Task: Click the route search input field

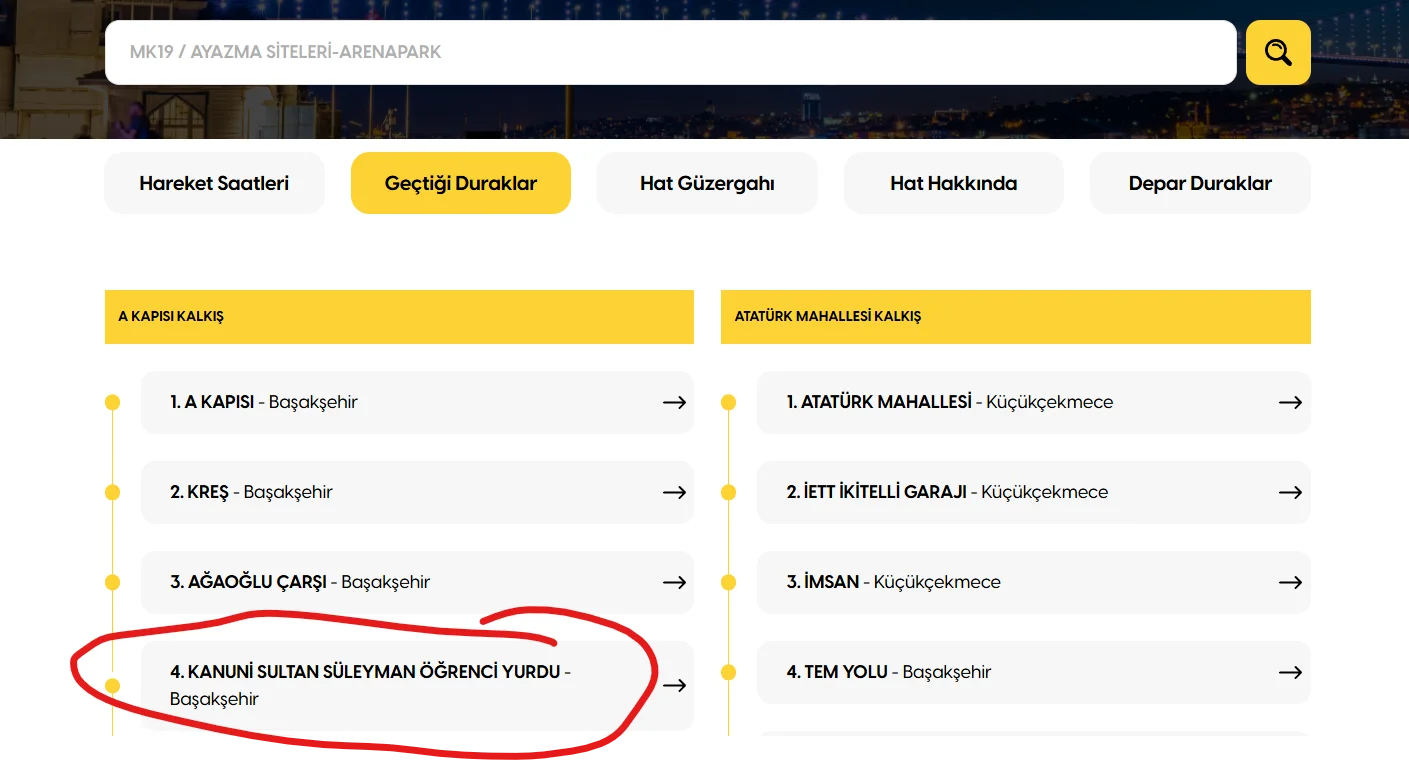Action: click(670, 52)
